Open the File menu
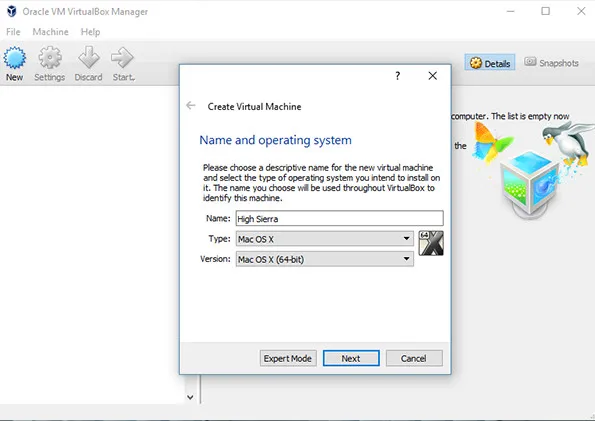Viewport: 595px width, 421px height. 13,32
